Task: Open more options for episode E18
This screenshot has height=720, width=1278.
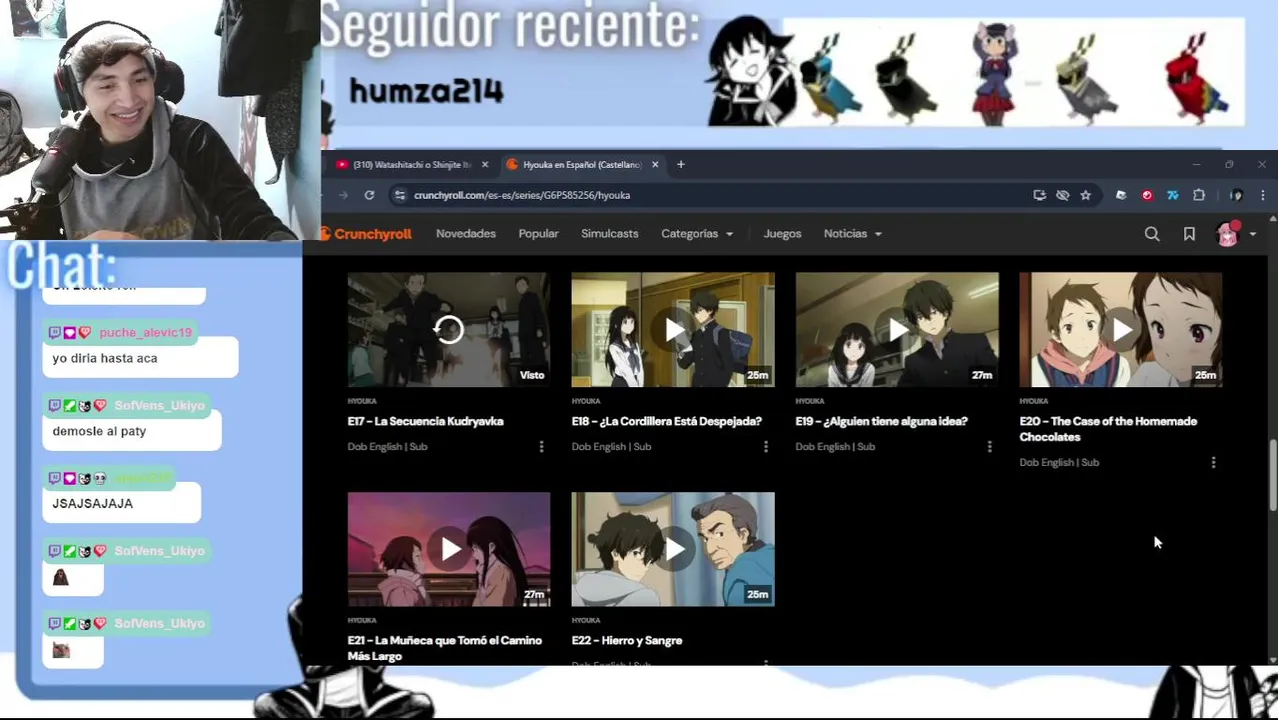Action: [766, 447]
